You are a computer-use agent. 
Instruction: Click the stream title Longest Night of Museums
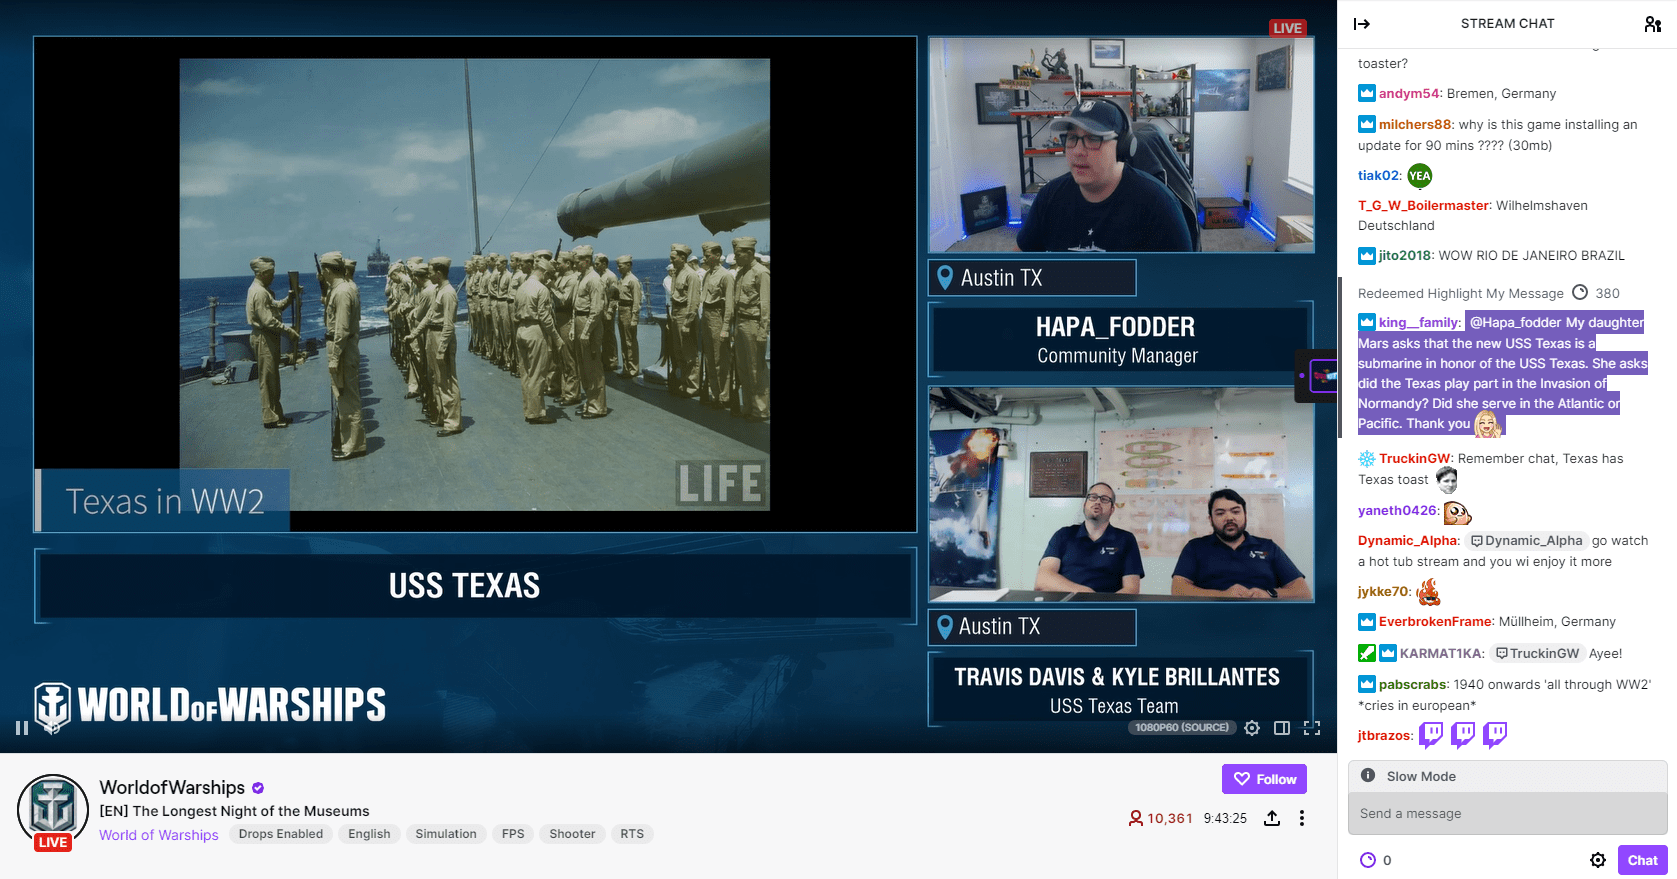click(234, 811)
